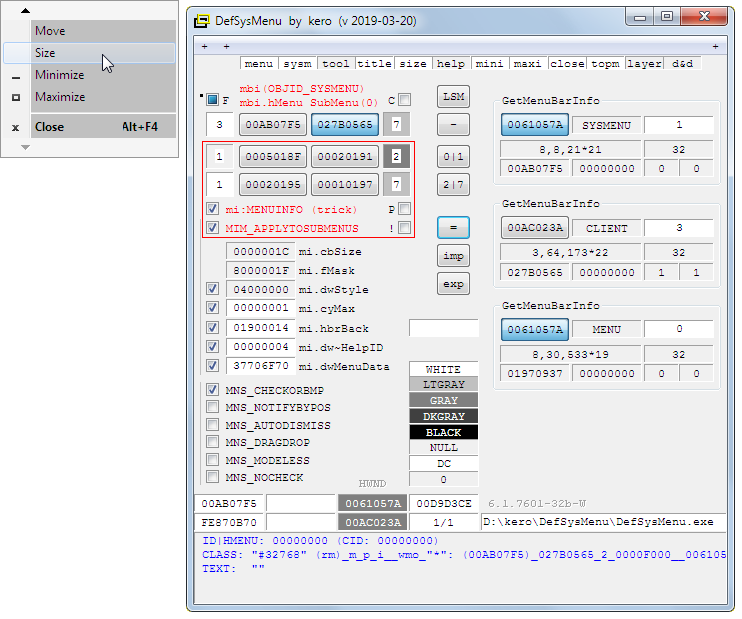Click the '0|1' button

(453, 157)
